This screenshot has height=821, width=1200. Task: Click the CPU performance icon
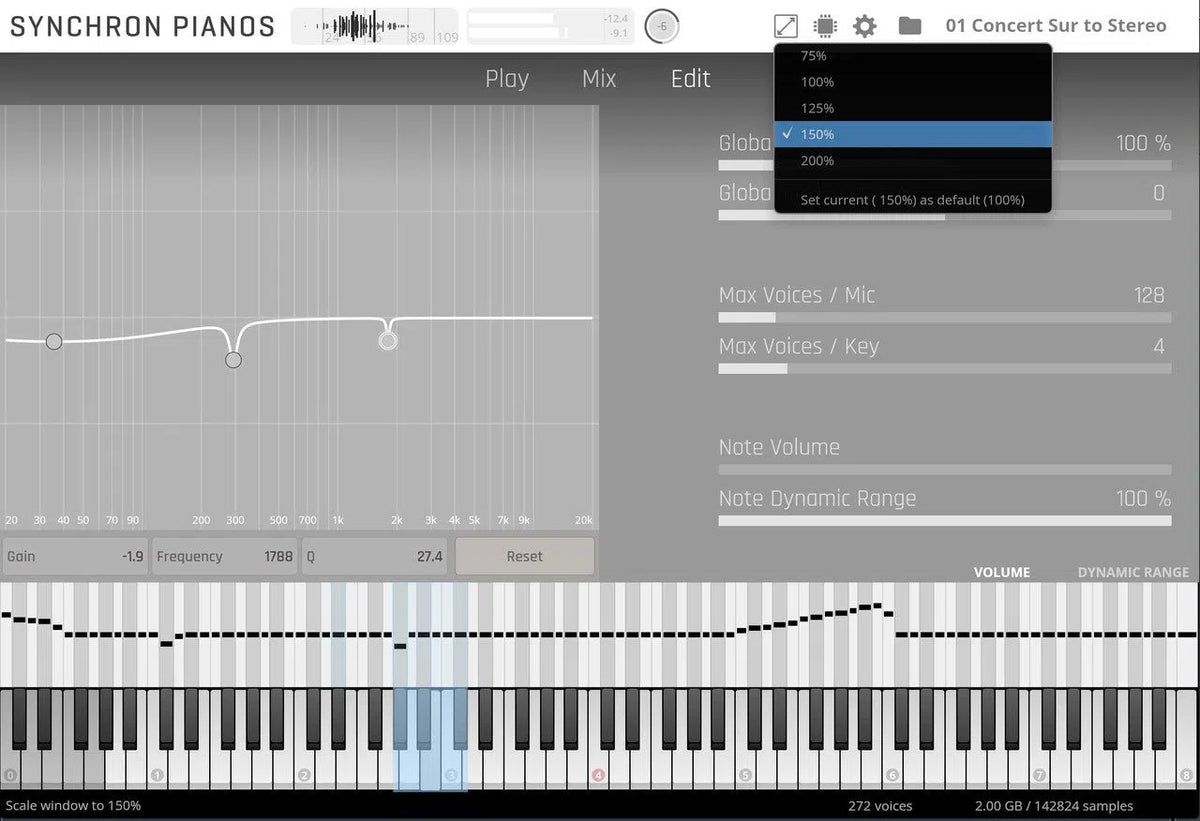point(824,25)
